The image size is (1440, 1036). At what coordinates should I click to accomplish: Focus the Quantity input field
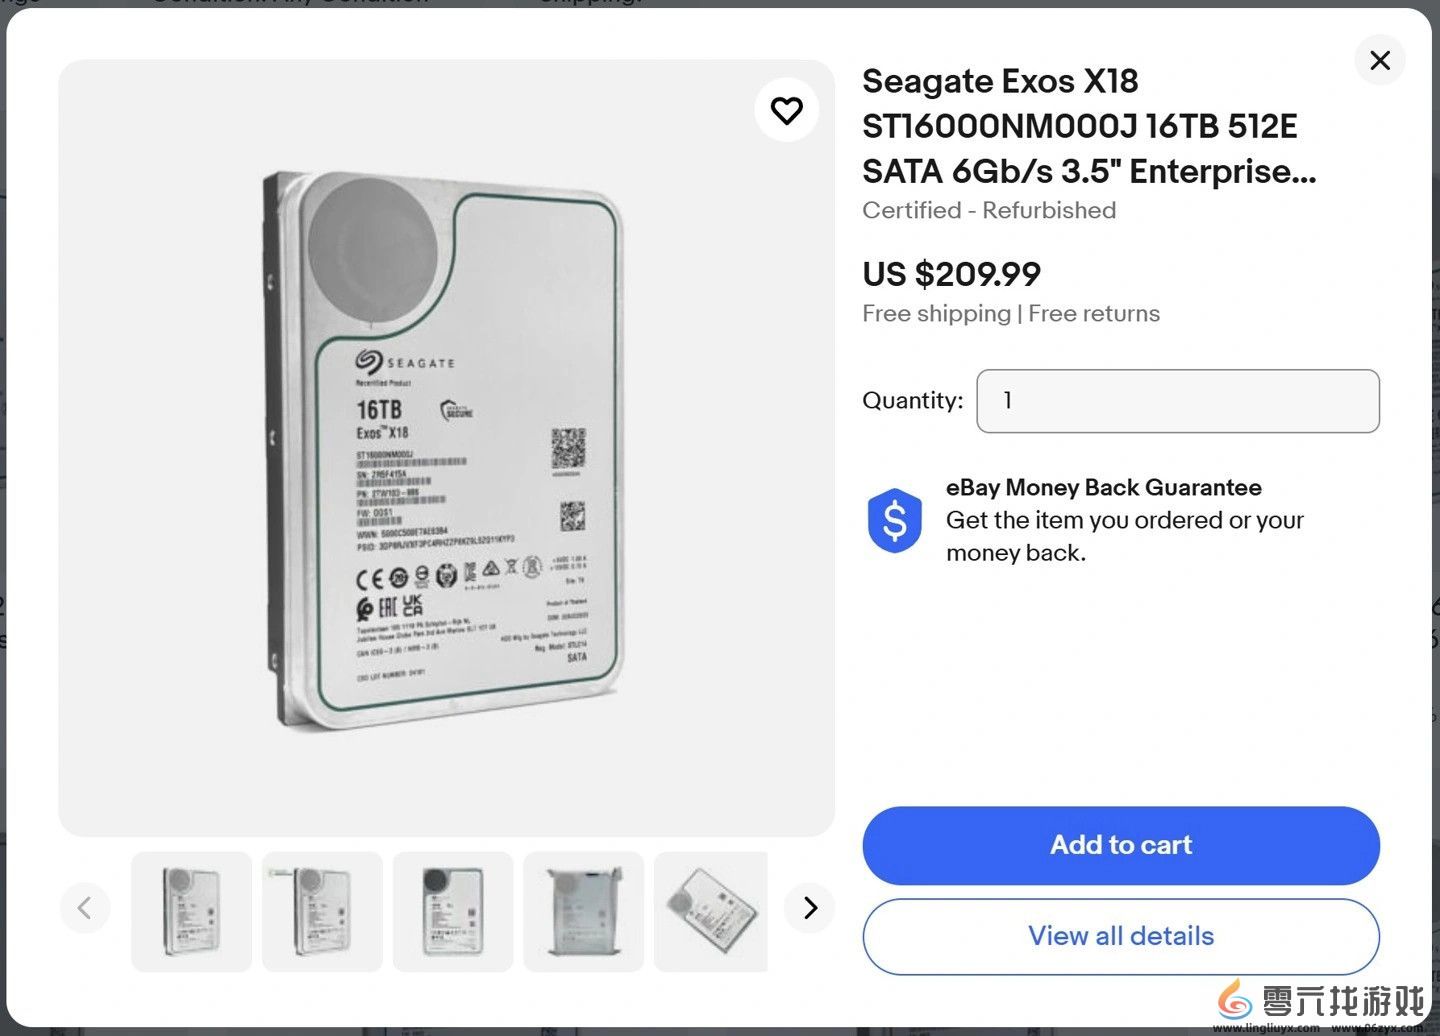tap(1177, 401)
